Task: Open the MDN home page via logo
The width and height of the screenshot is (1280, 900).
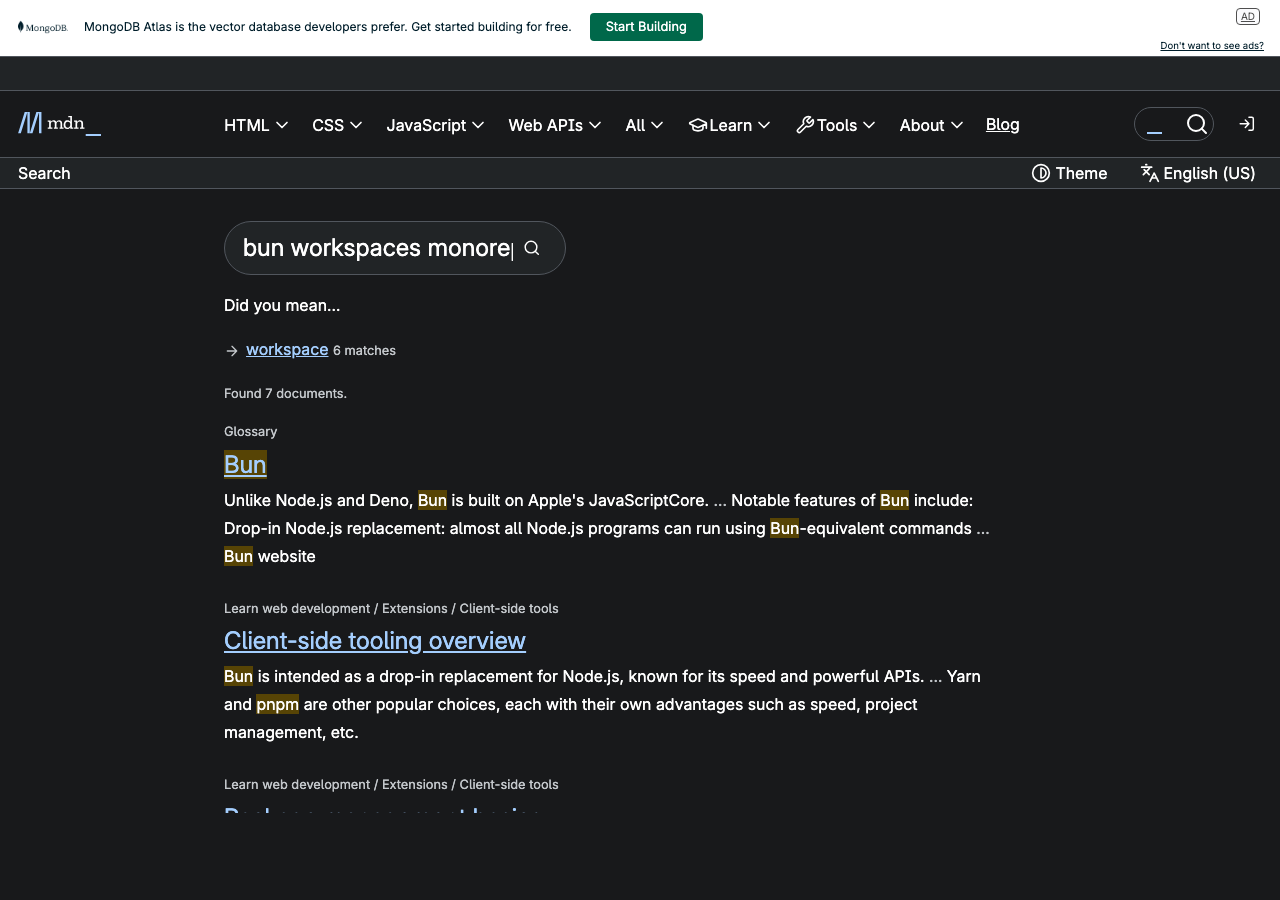Action: click(x=58, y=123)
